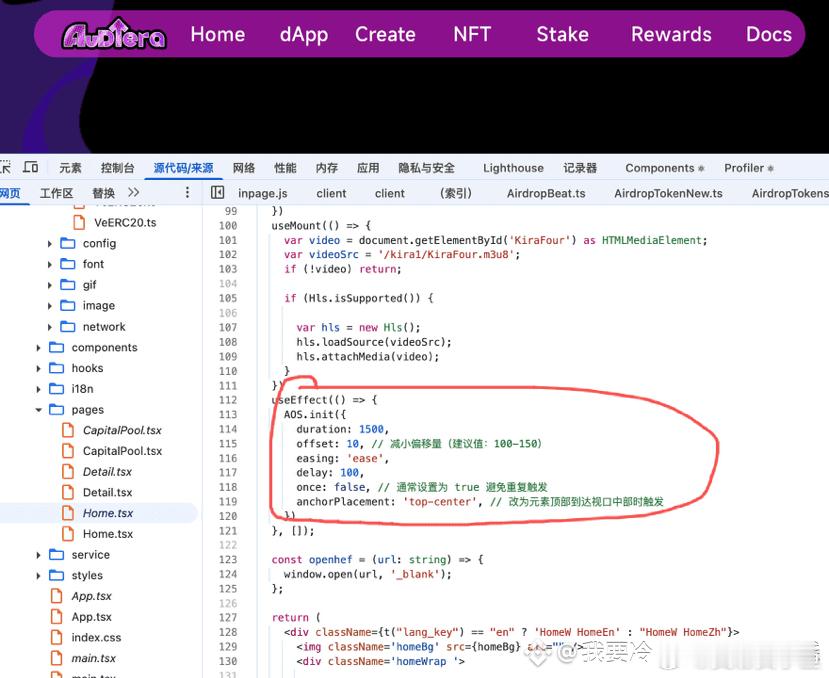Select the 网页 sidebar tab
This screenshot has height=678, width=829.
(10, 193)
